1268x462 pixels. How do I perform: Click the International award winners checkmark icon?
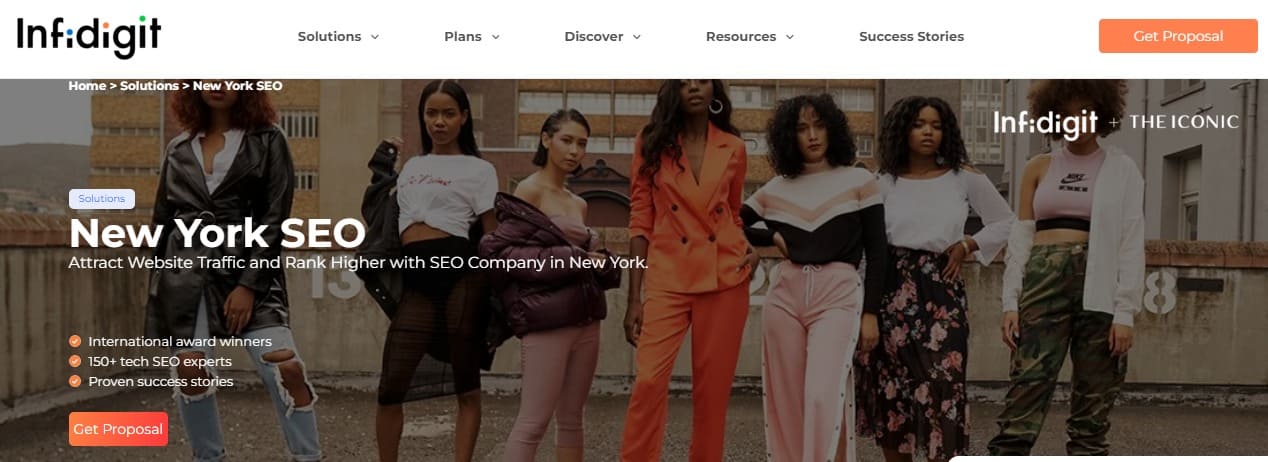pos(75,341)
